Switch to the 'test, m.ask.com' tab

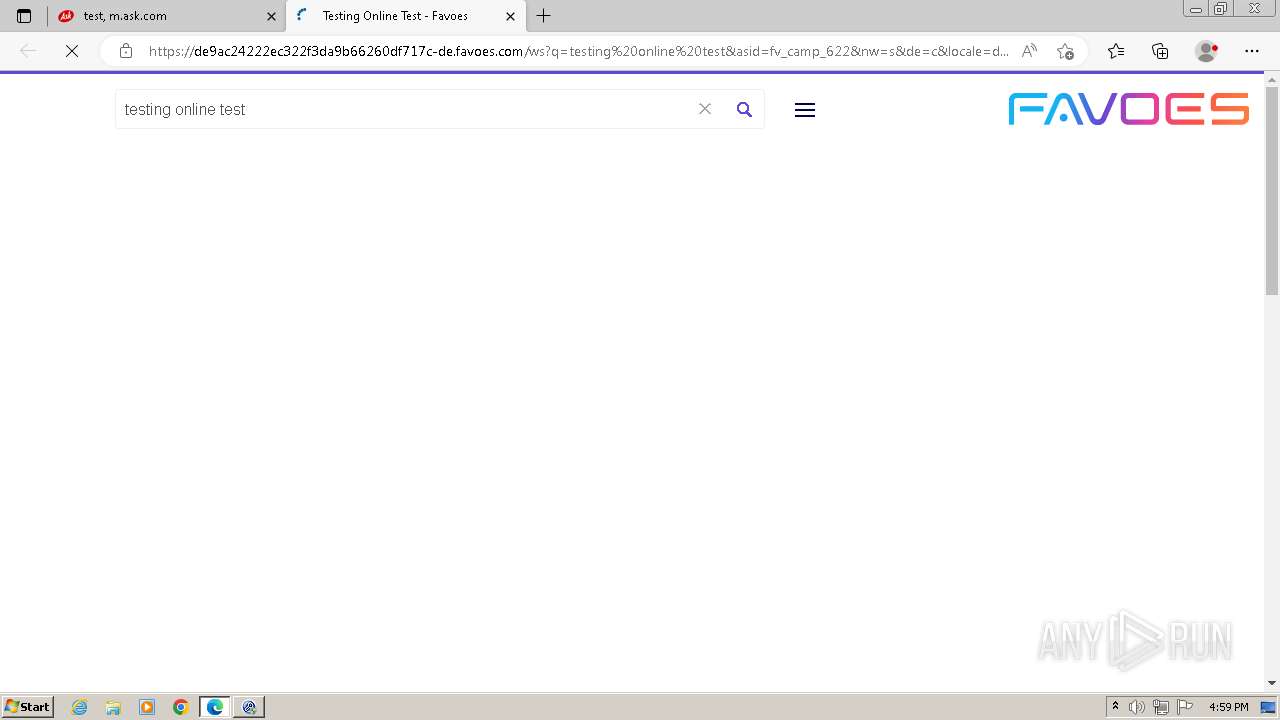[166, 16]
